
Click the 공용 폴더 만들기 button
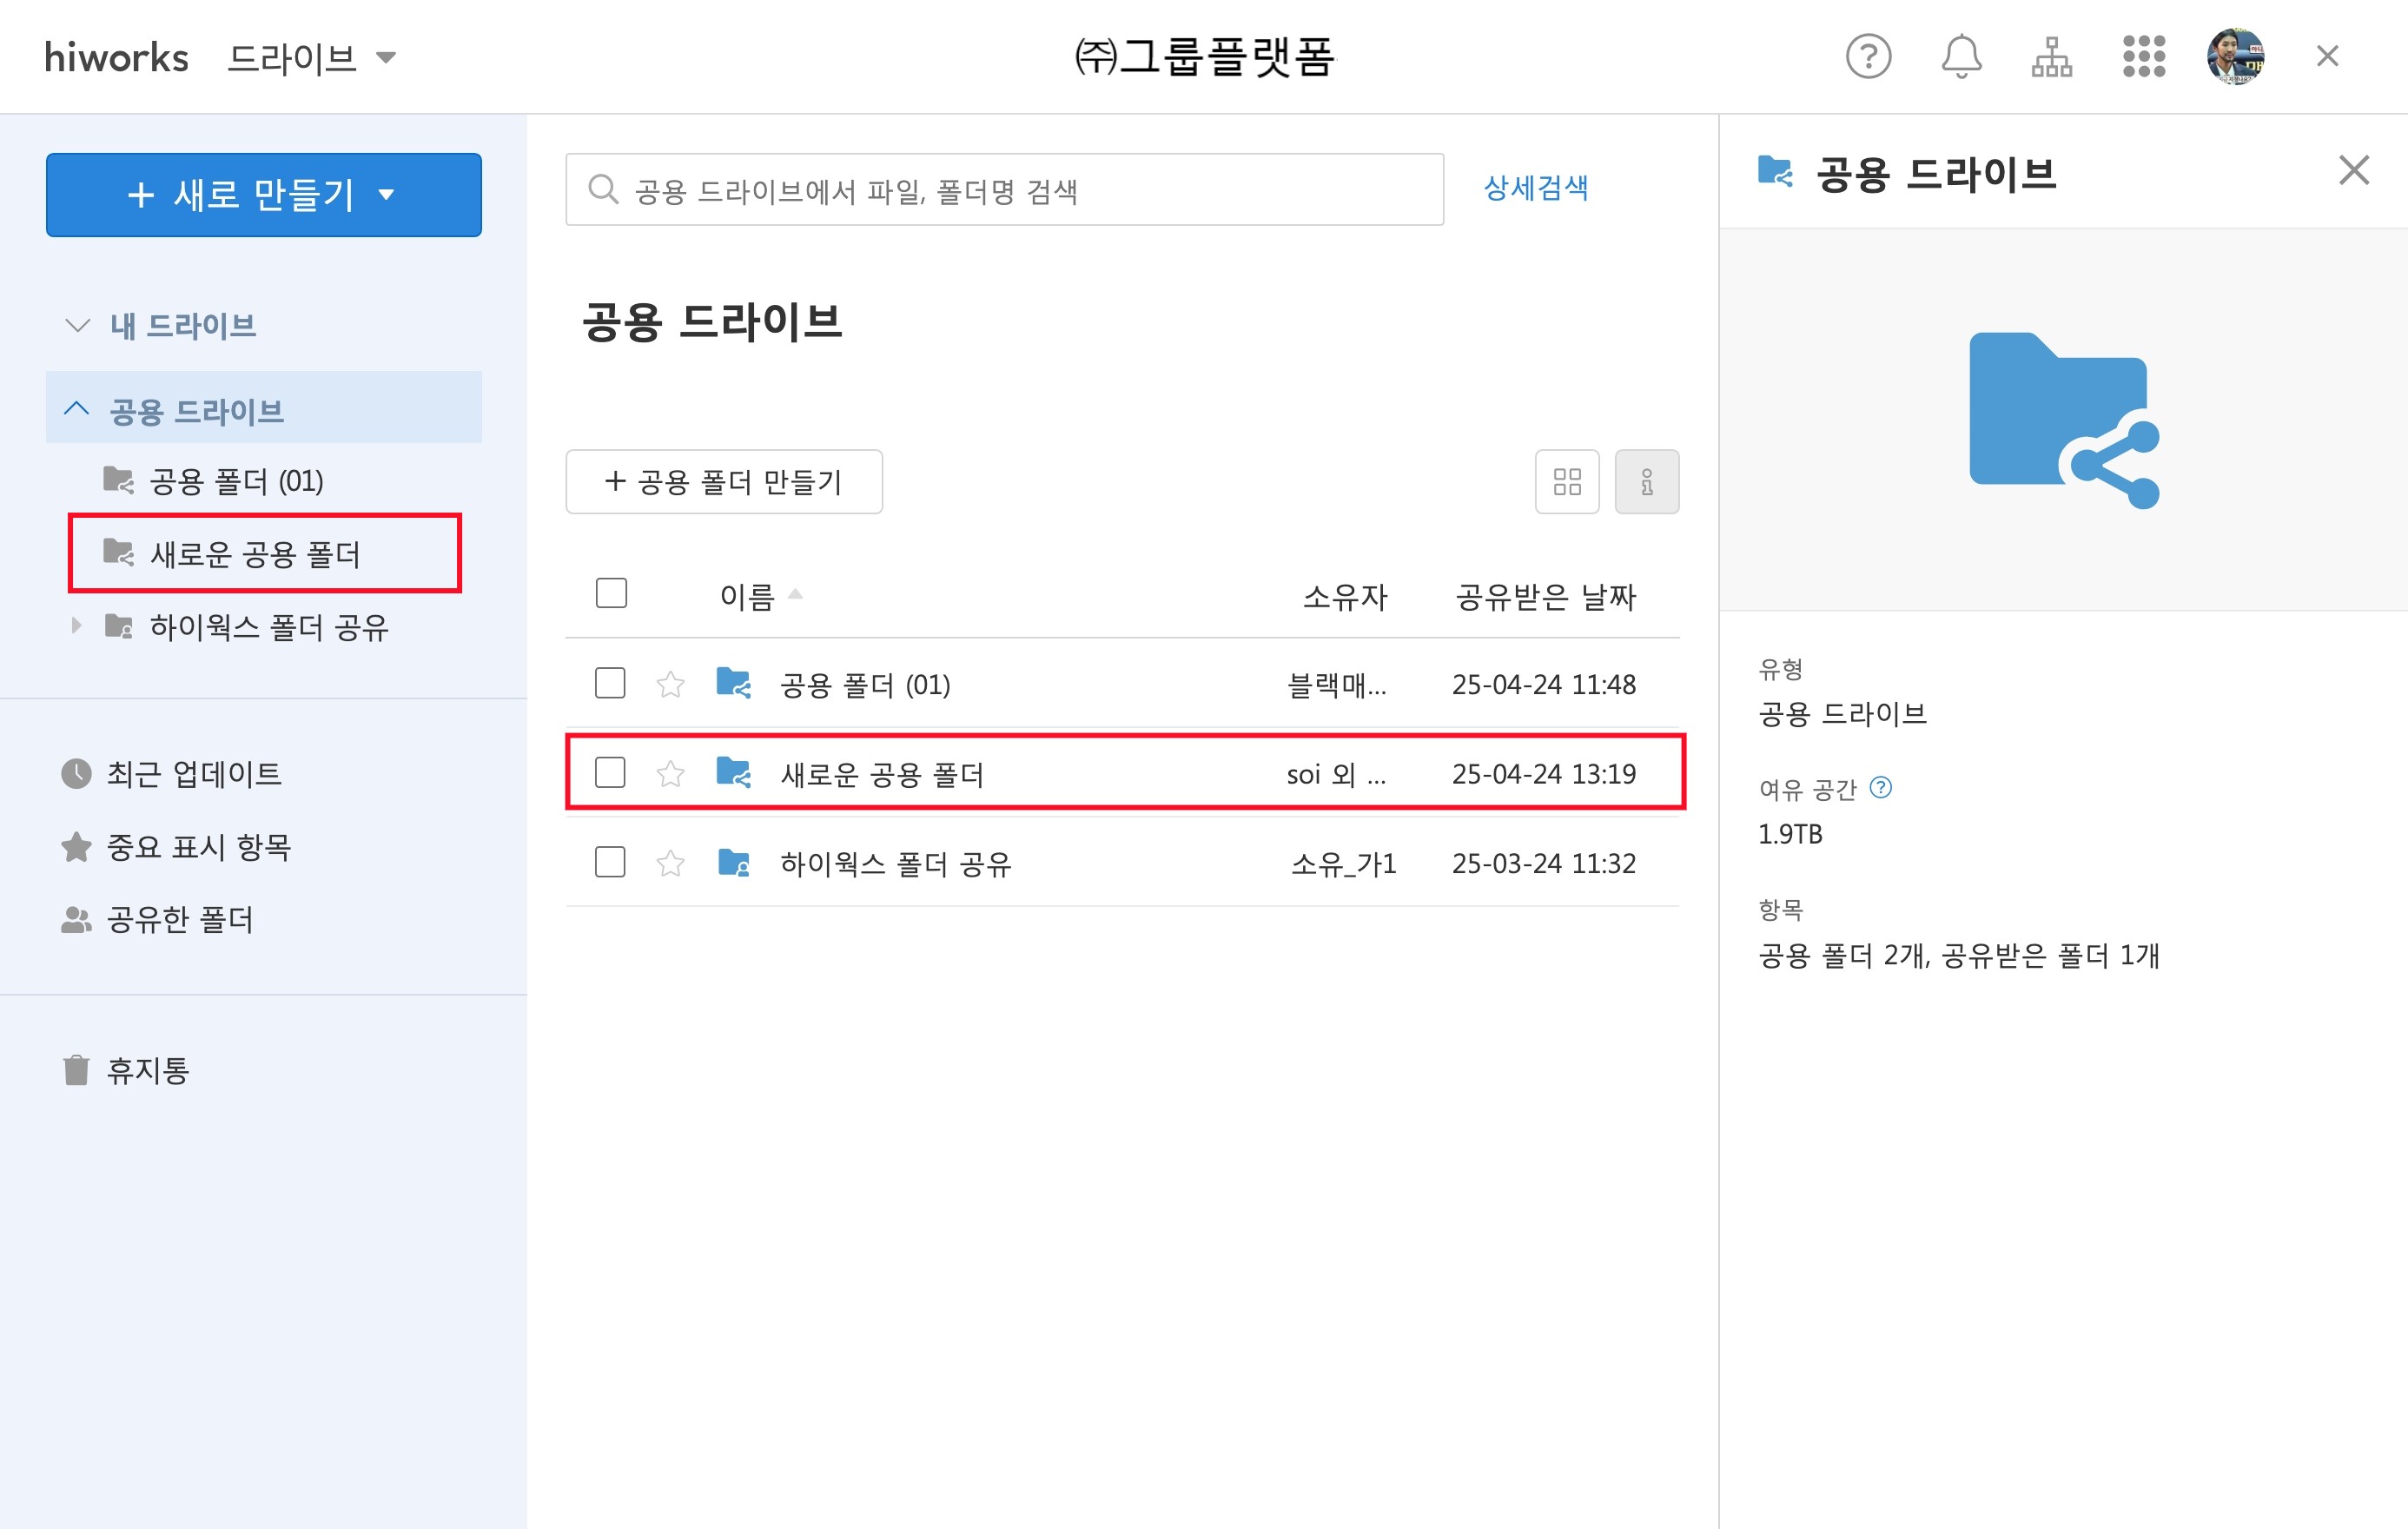point(723,482)
